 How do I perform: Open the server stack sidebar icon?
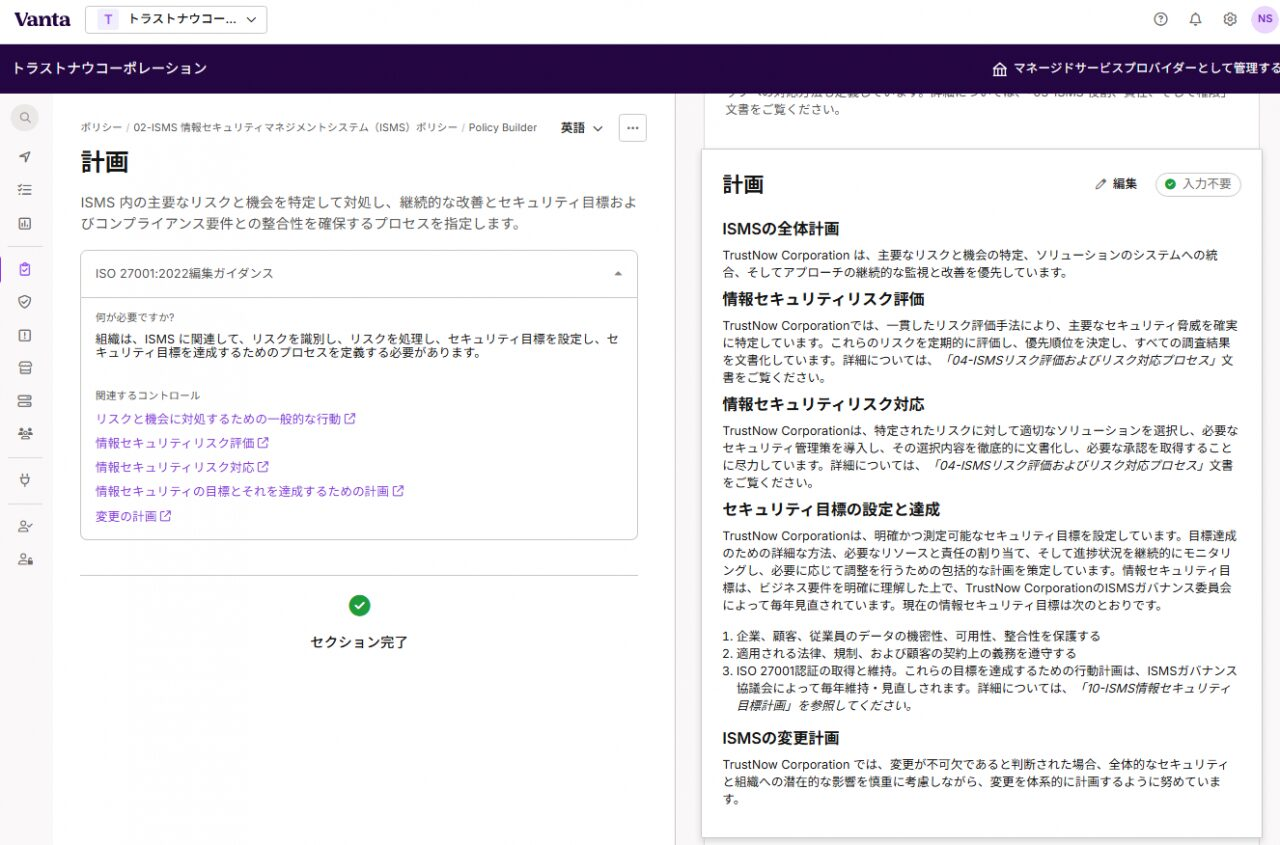25,401
